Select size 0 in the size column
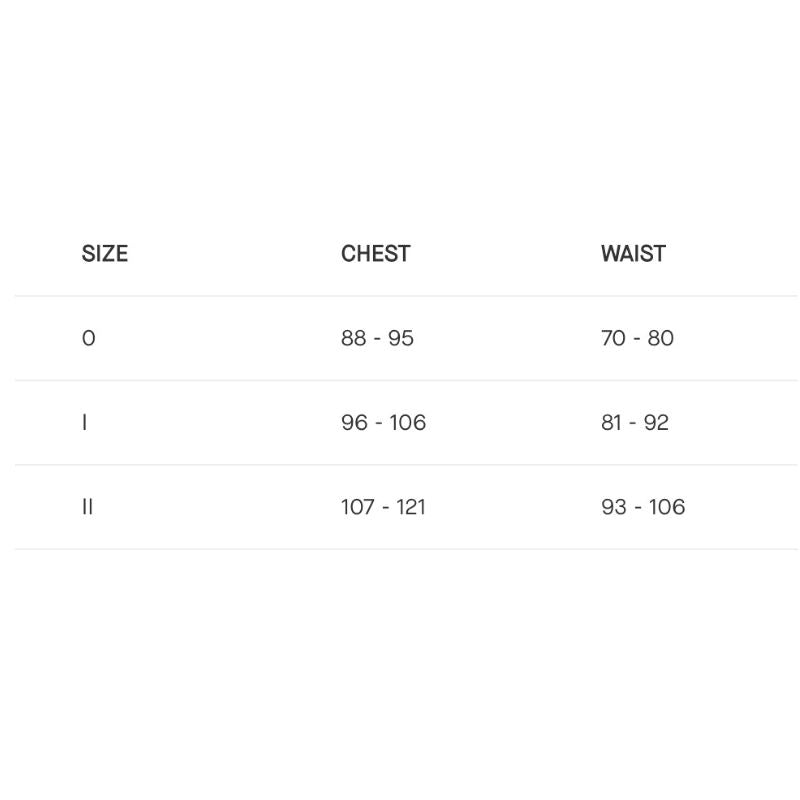 89,338
